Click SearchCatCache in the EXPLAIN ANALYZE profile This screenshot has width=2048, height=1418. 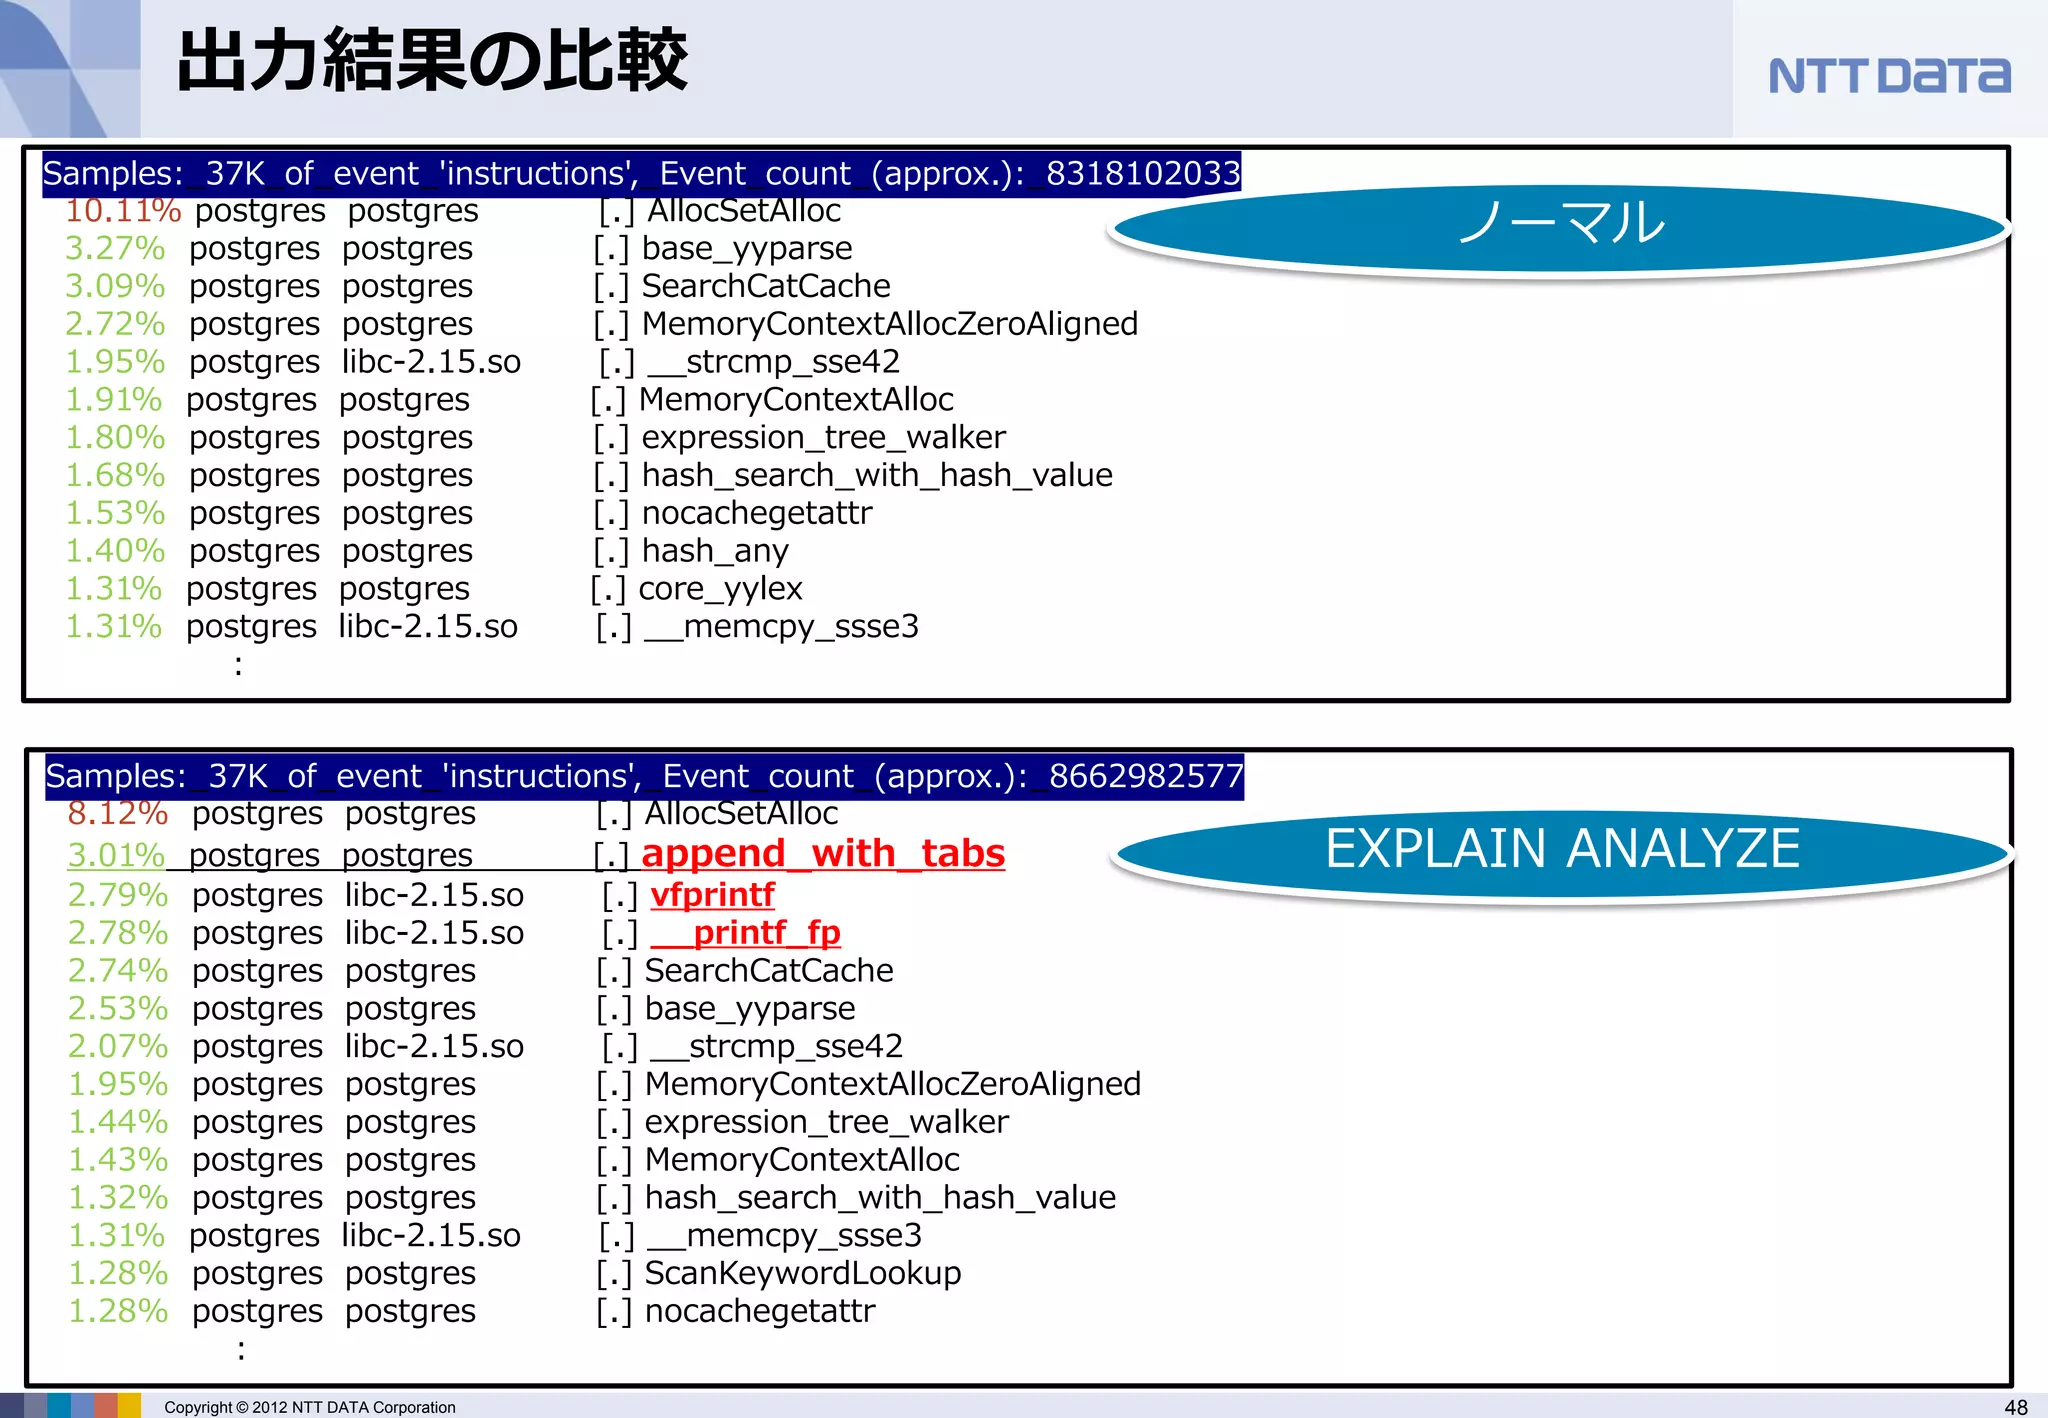click(769, 971)
